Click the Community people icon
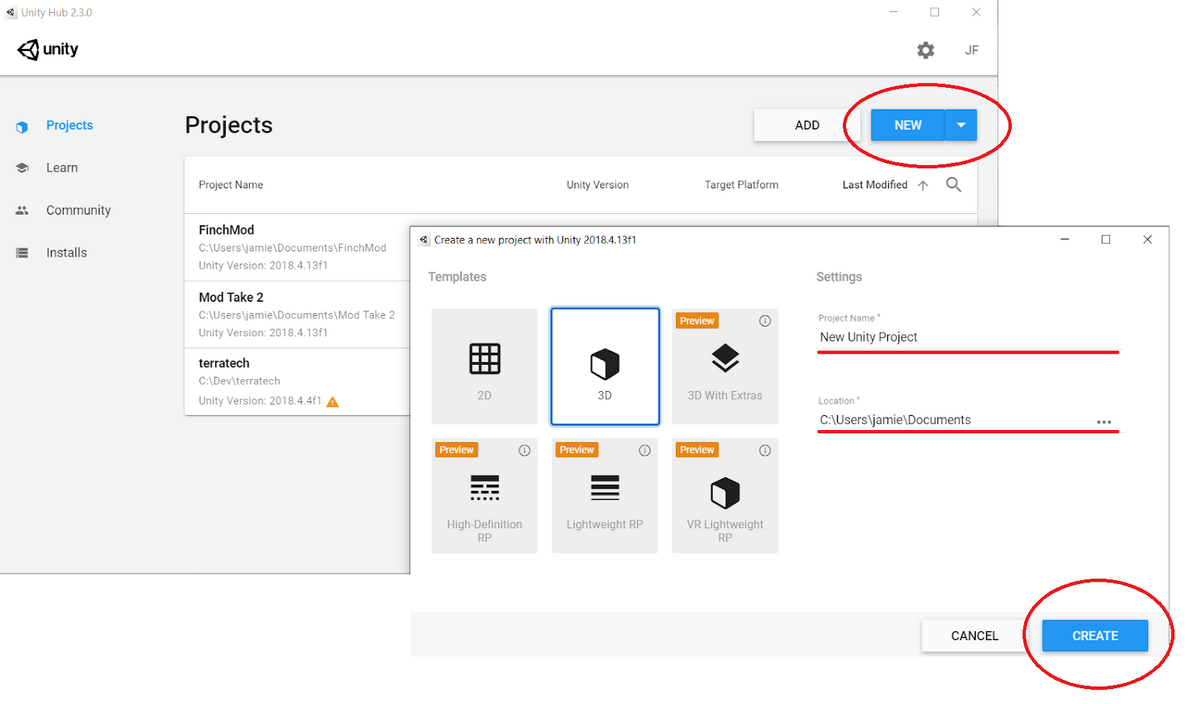Screen dimensions: 1200x704 22,211
